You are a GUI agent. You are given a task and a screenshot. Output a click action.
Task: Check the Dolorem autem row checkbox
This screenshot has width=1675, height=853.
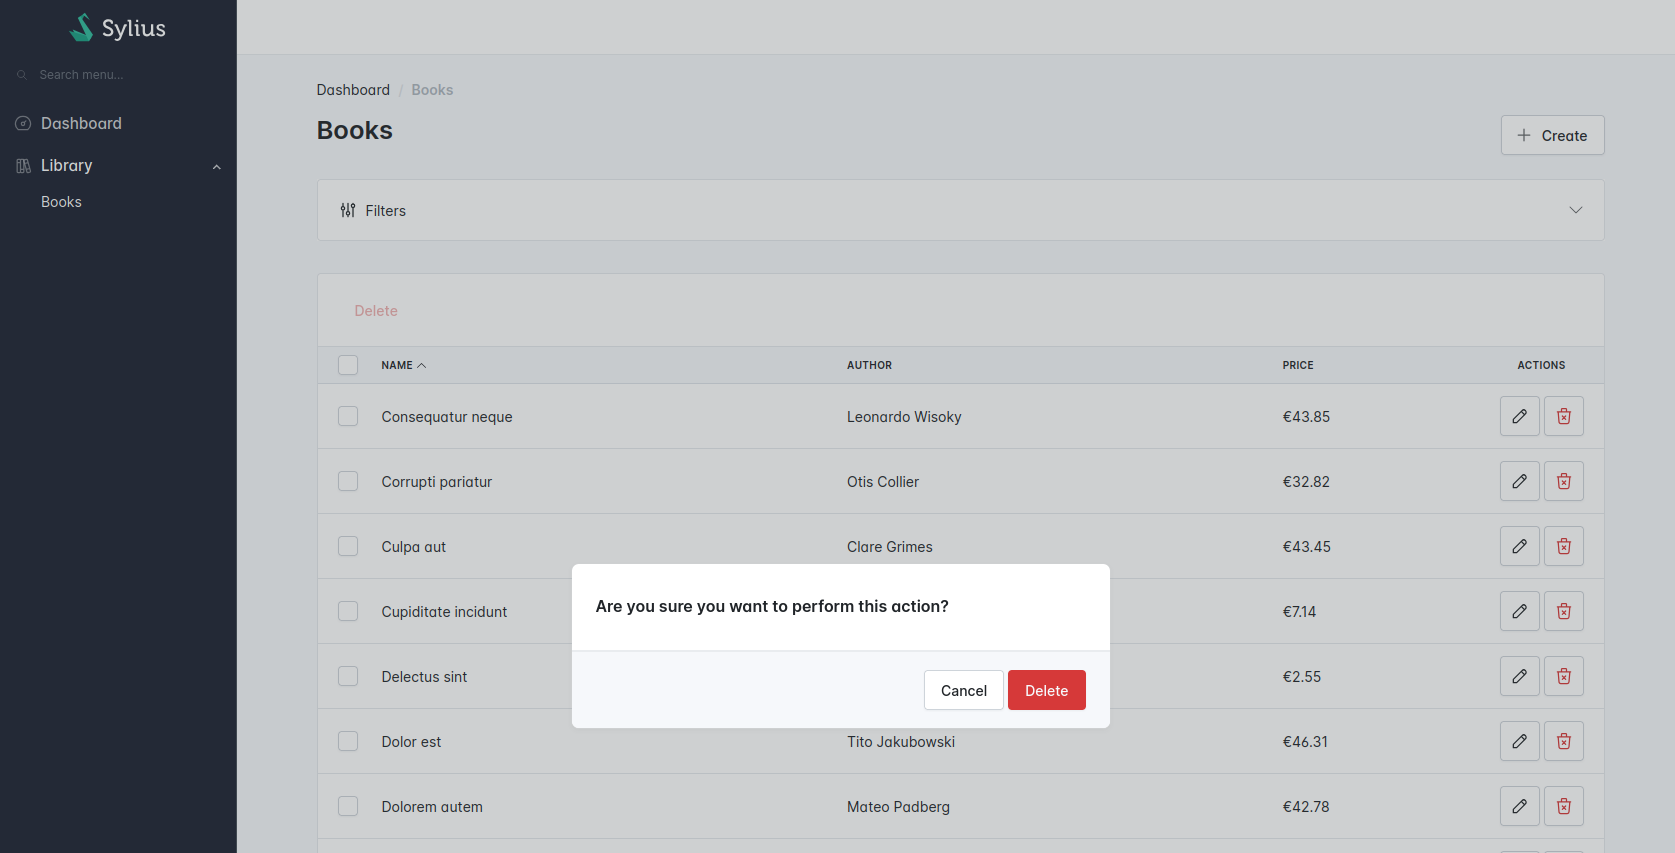[x=348, y=806]
